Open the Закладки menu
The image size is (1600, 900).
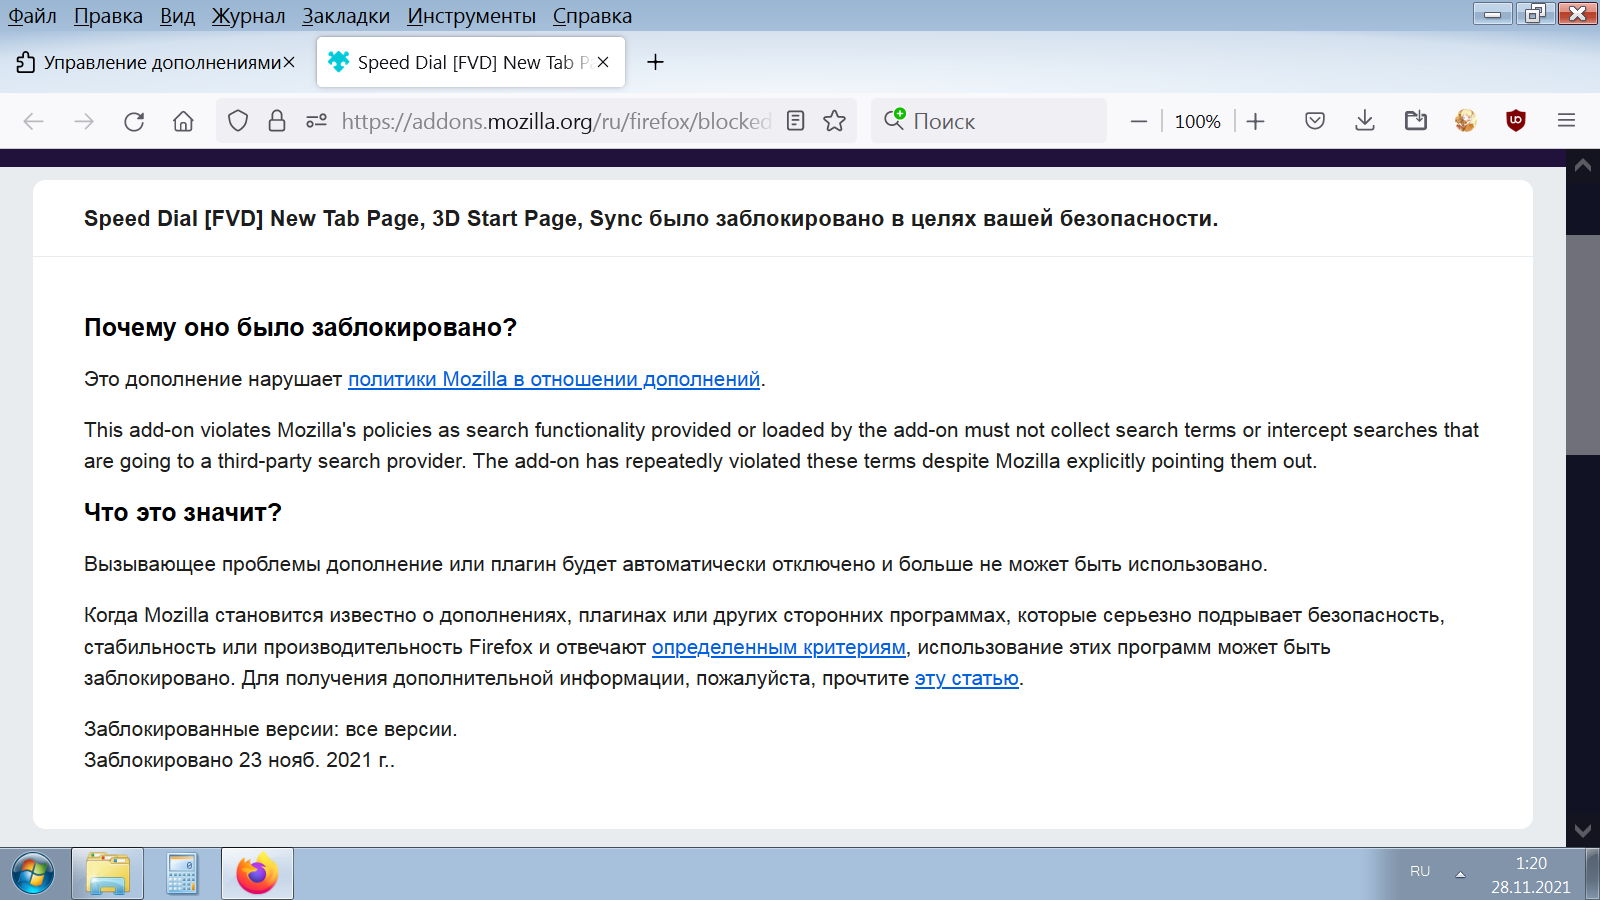click(346, 16)
